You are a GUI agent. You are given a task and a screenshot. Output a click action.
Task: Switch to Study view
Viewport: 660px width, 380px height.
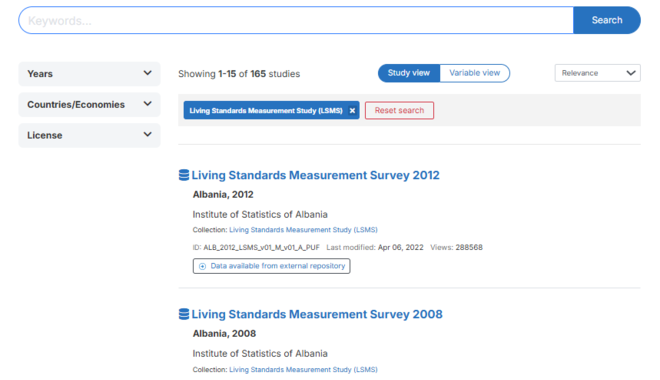tap(409, 73)
